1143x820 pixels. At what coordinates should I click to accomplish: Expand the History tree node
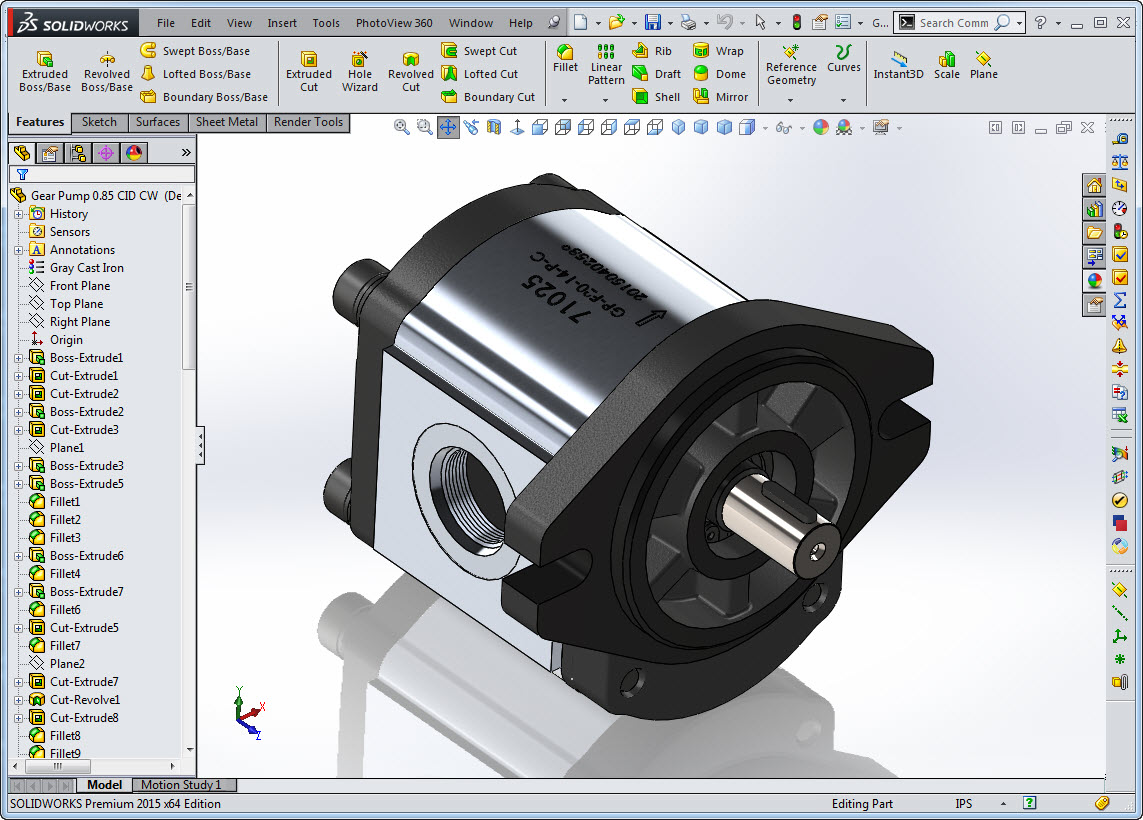(18, 214)
